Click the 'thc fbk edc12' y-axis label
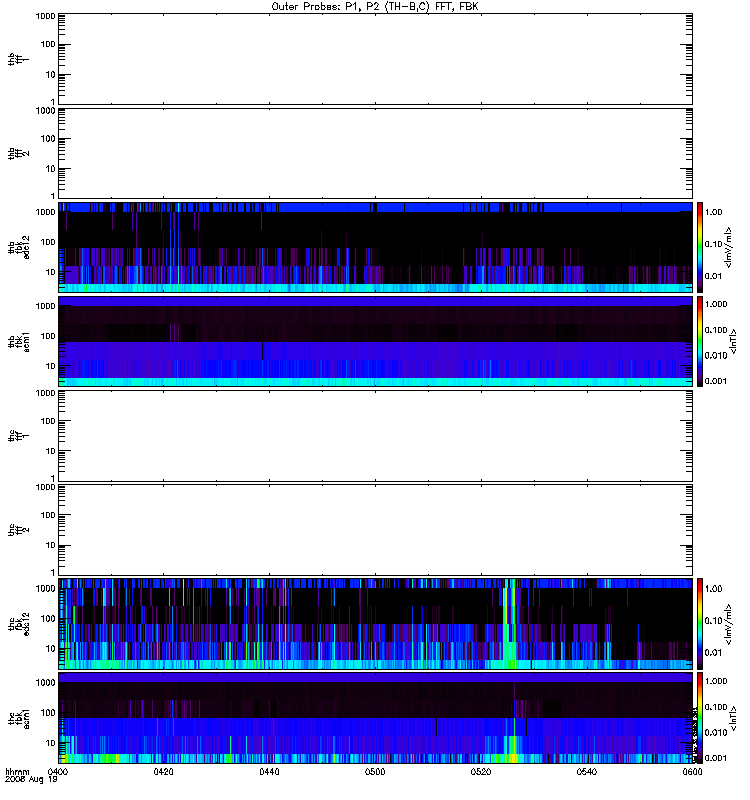The width and height of the screenshot is (750, 800). pyautogui.click(x=18, y=623)
